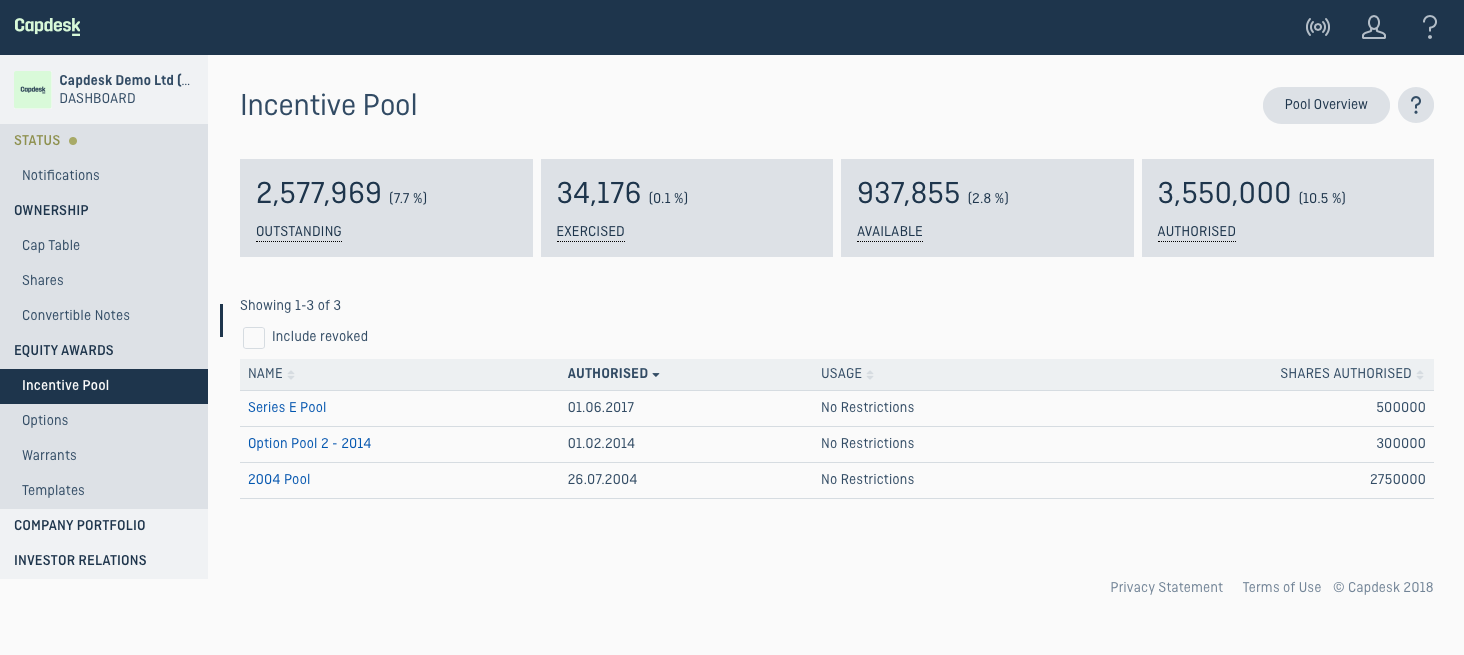Click the Capdesk logo in header
1464x655 pixels.
point(47,27)
